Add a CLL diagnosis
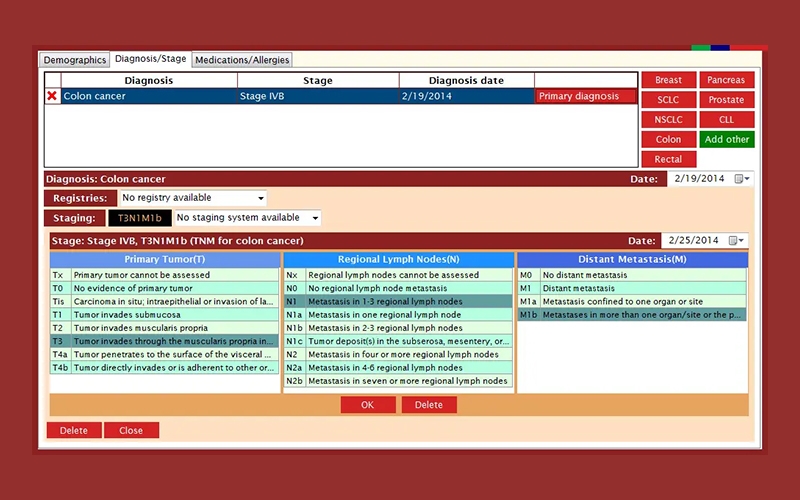The height and width of the screenshot is (500, 800). coord(726,119)
